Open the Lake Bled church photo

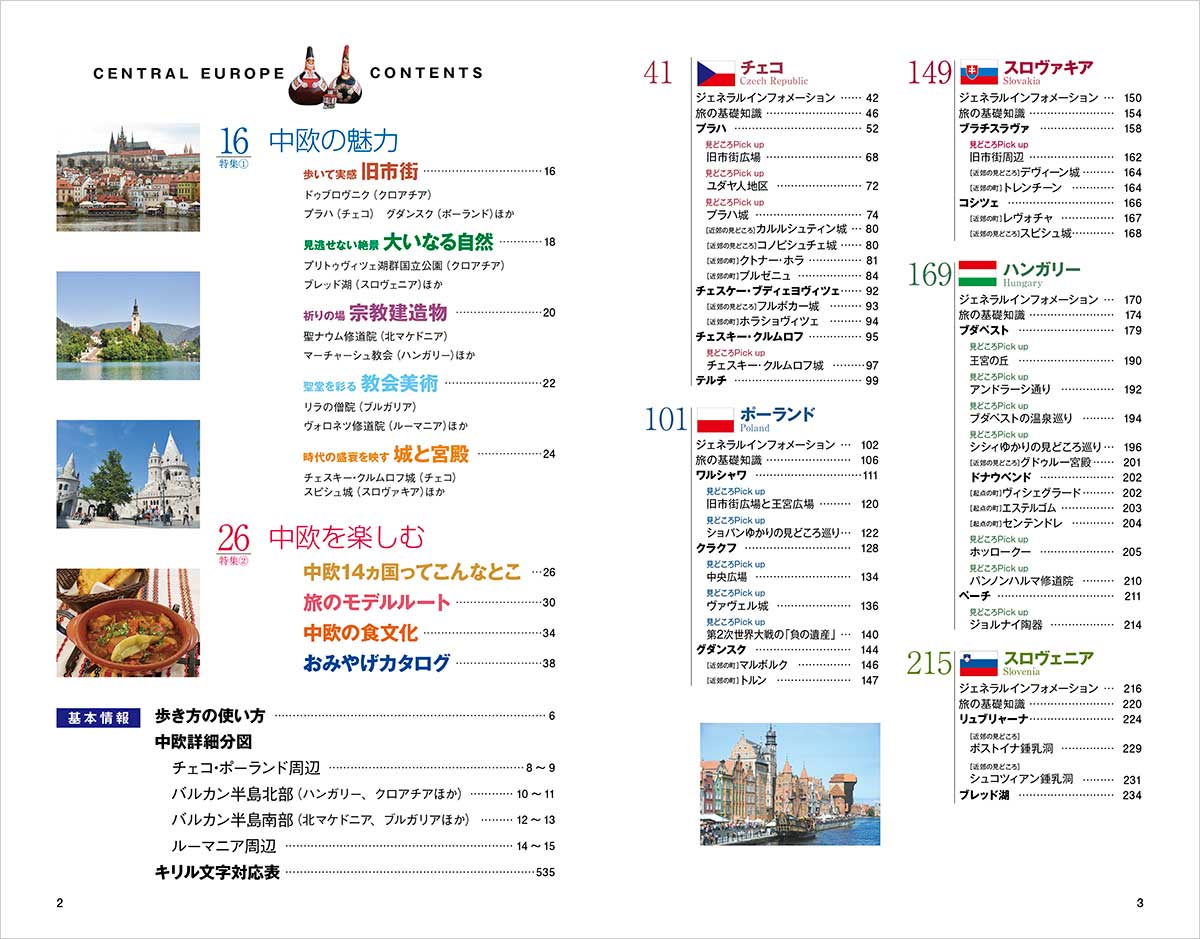[128, 325]
